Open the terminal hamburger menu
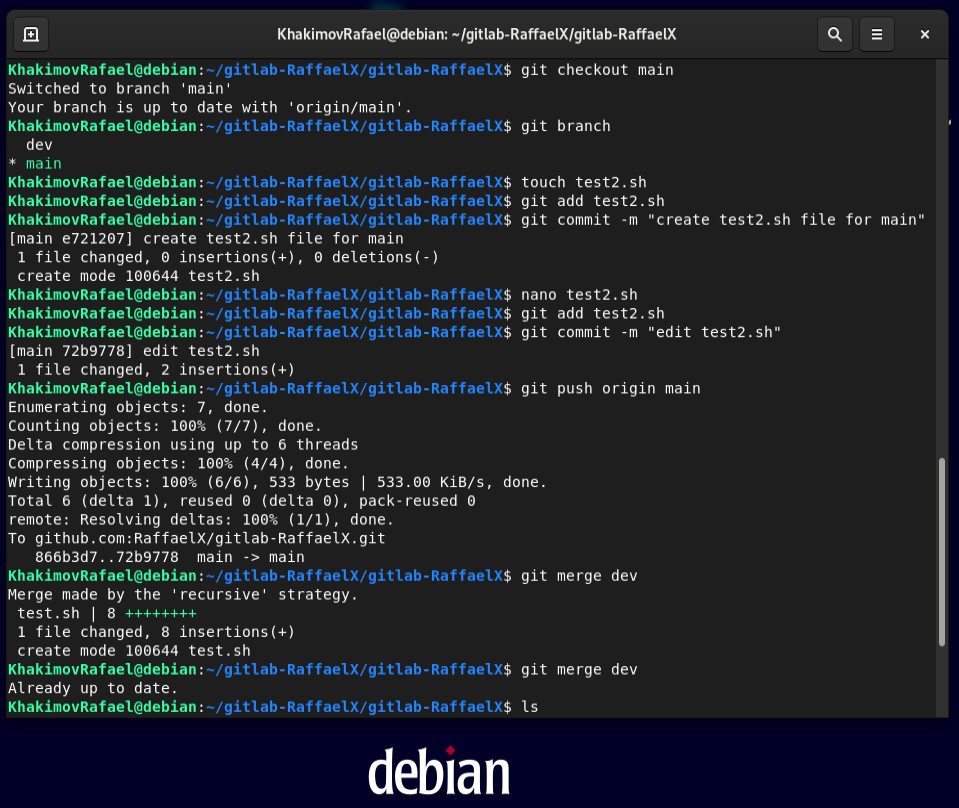This screenshot has height=808, width=959. pos(876,35)
